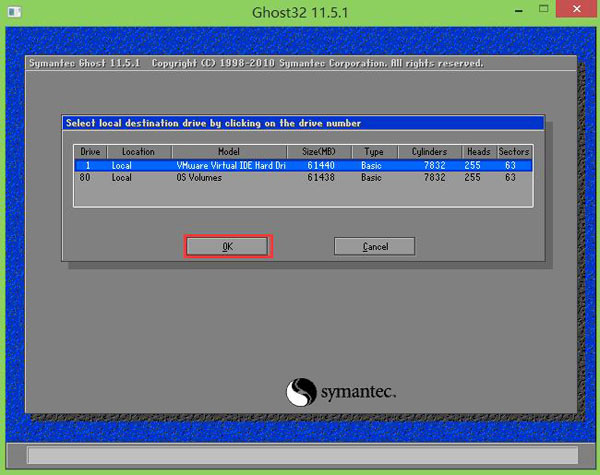Click the Cancel button

coord(375,246)
